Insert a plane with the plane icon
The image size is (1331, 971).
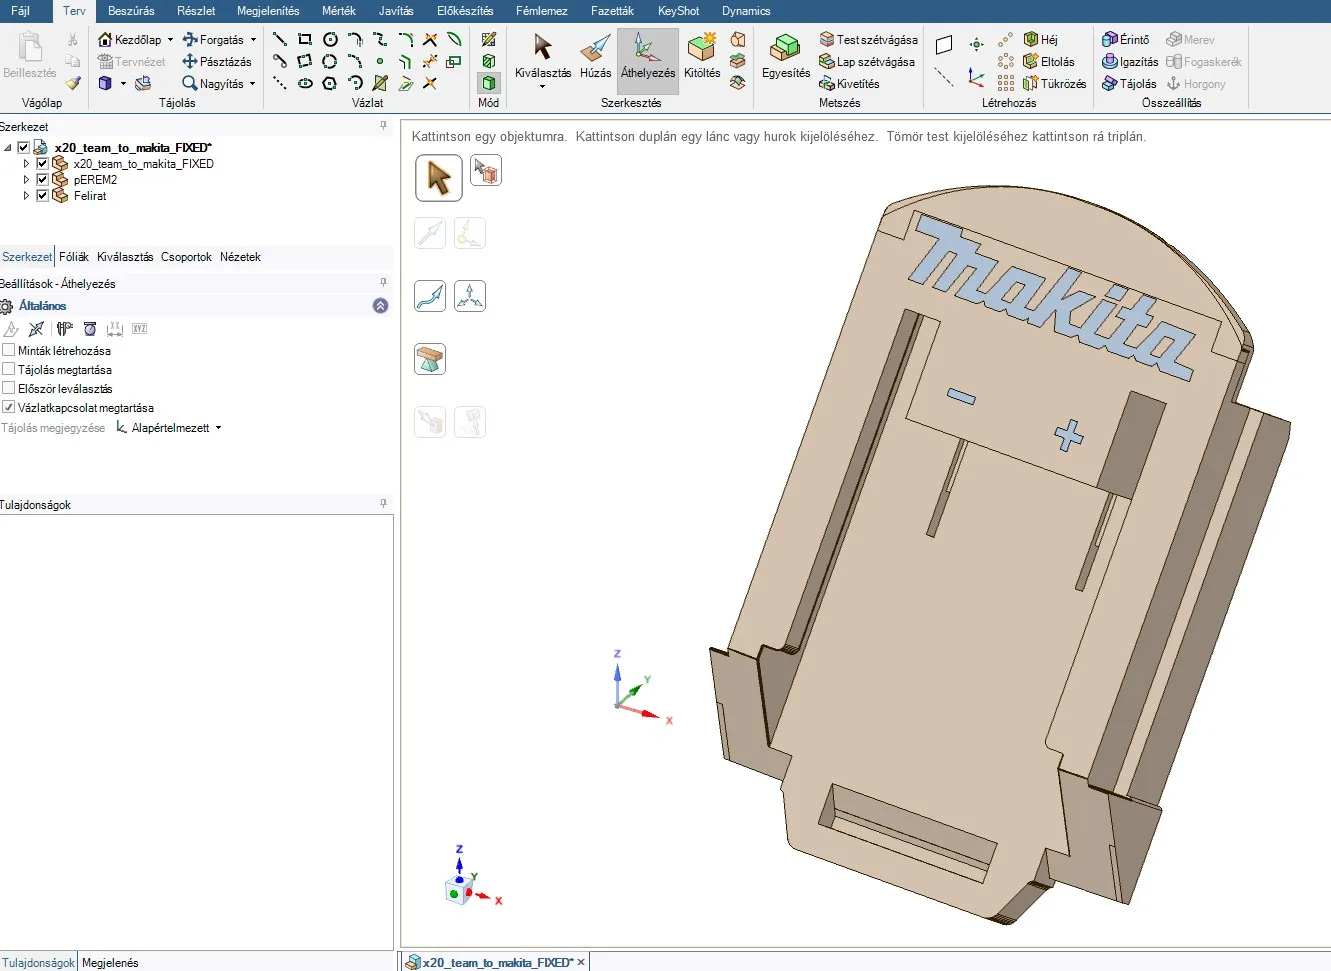pyautogui.click(x=944, y=45)
